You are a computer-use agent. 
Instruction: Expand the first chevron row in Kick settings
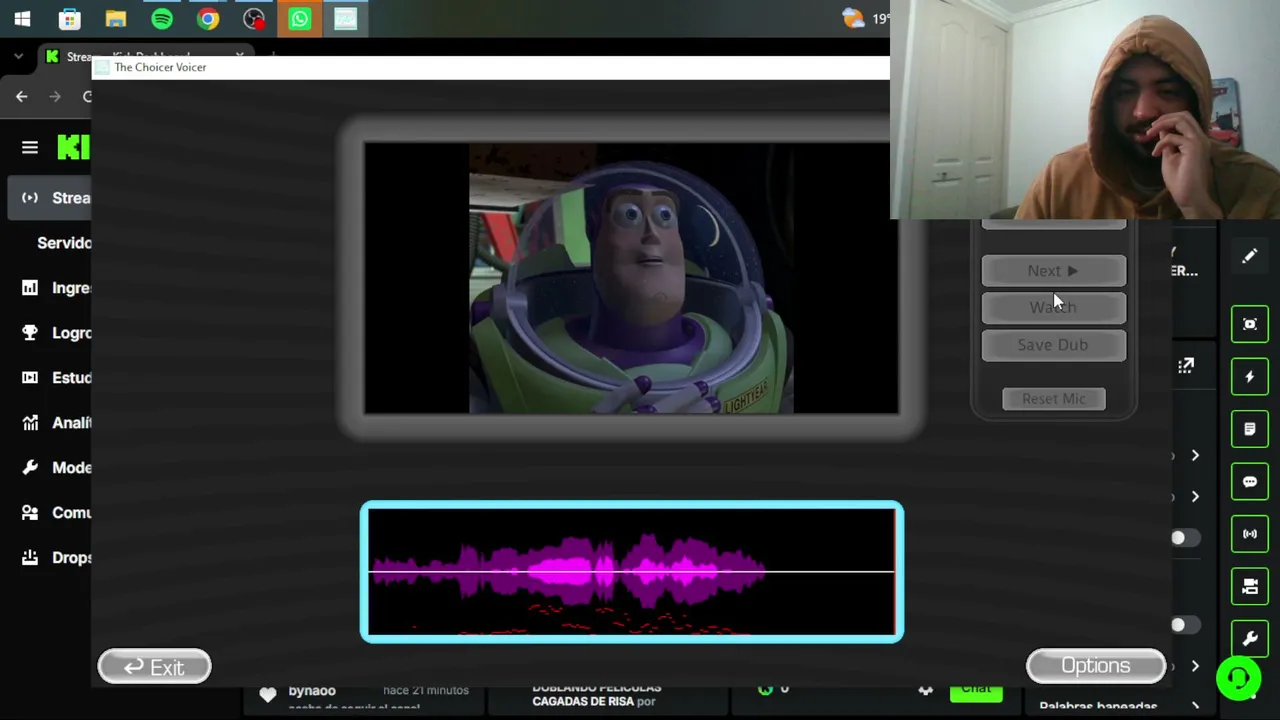(x=1195, y=456)
